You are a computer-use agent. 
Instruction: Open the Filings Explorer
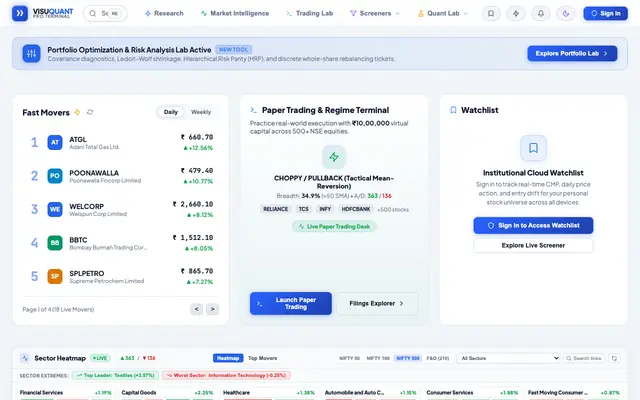tap(378, 303)
